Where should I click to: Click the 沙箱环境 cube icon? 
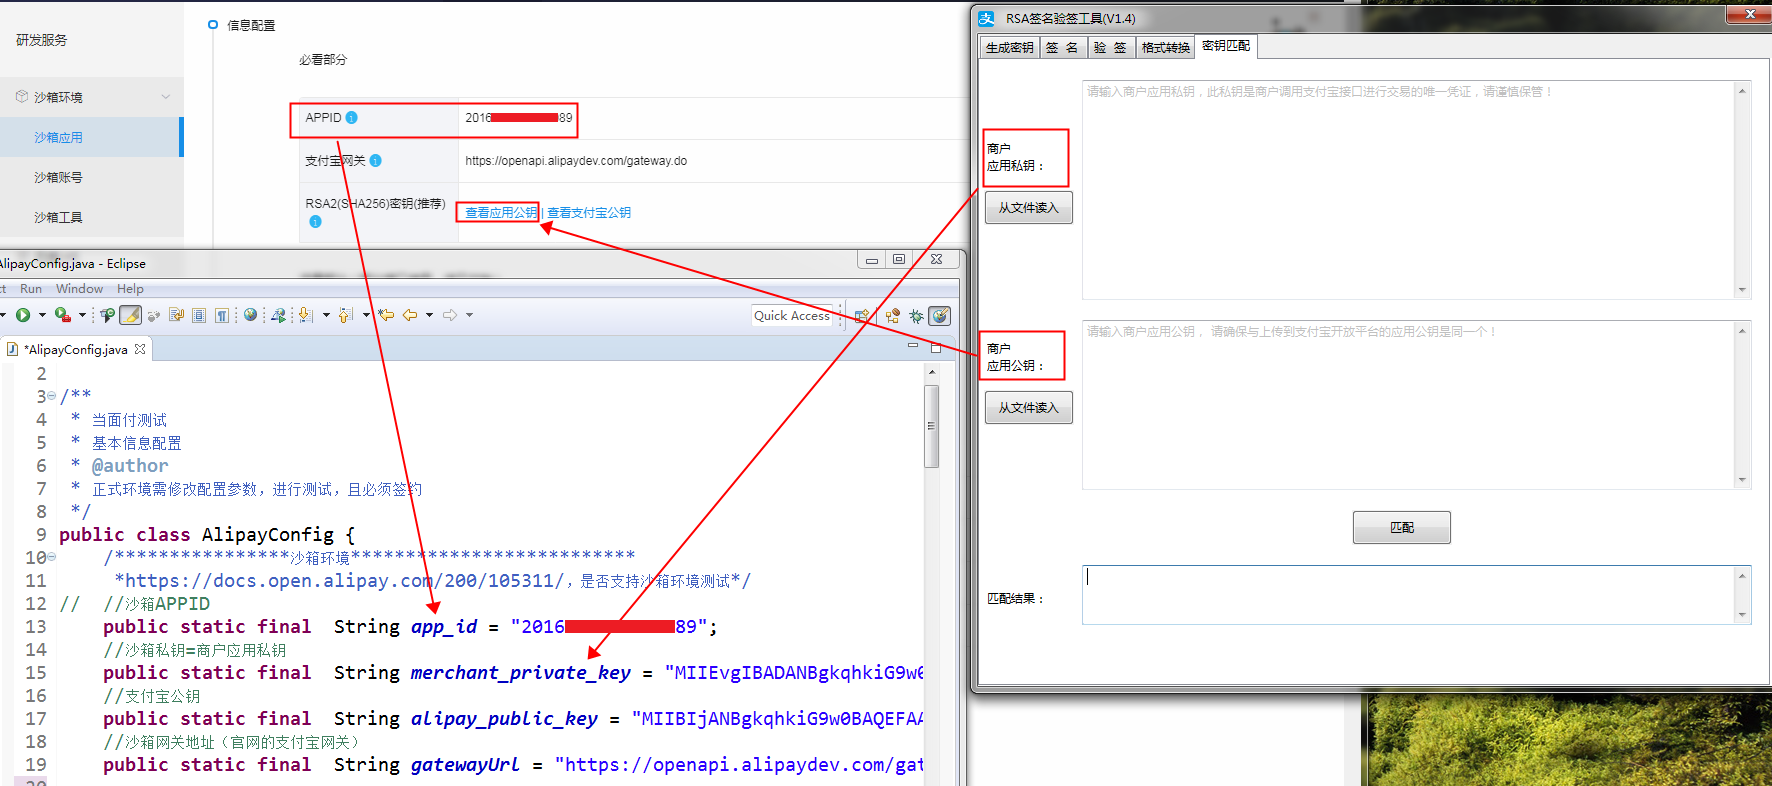(22, 97)
